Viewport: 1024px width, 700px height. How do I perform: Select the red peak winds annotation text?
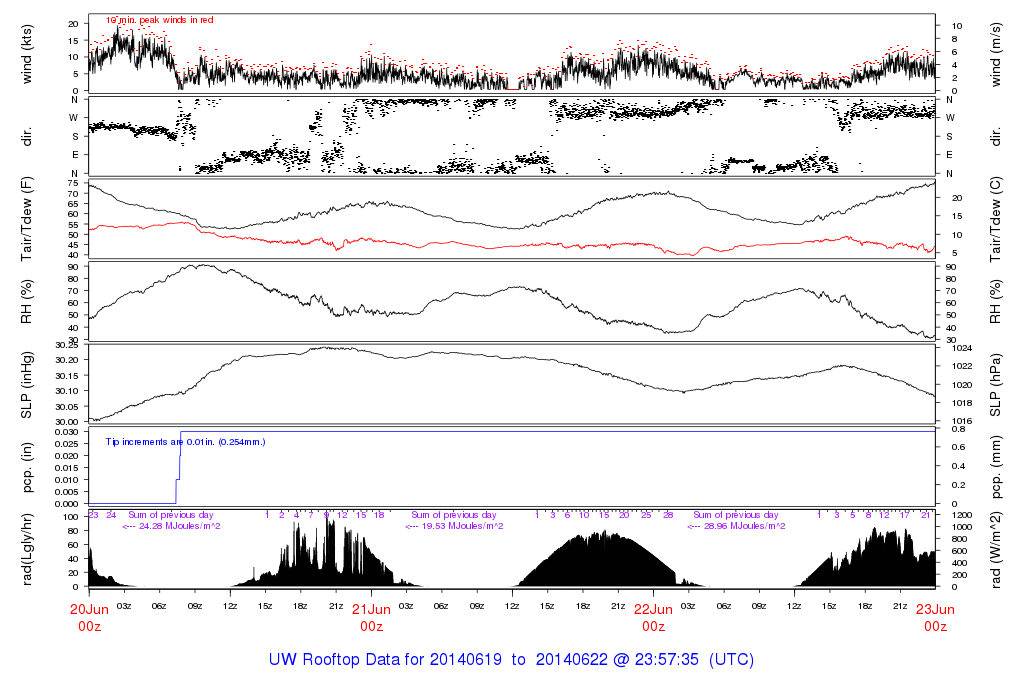pyautogui.click(x=160, y=20)
